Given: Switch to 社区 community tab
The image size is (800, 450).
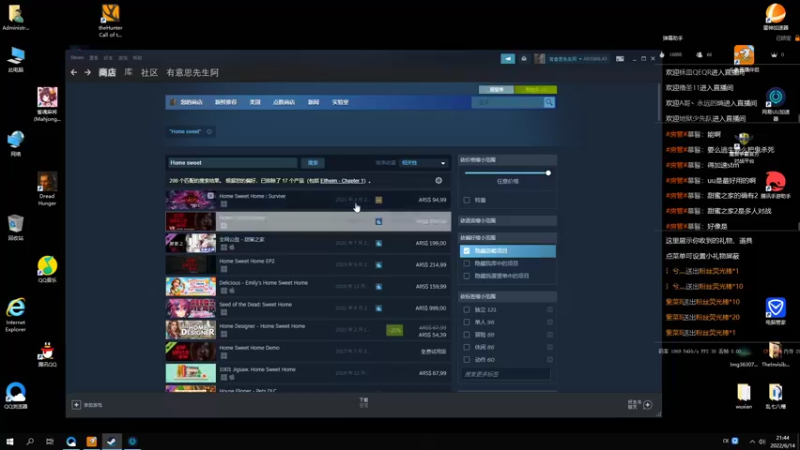Looking at the screenshot, I should coord(149,72).
